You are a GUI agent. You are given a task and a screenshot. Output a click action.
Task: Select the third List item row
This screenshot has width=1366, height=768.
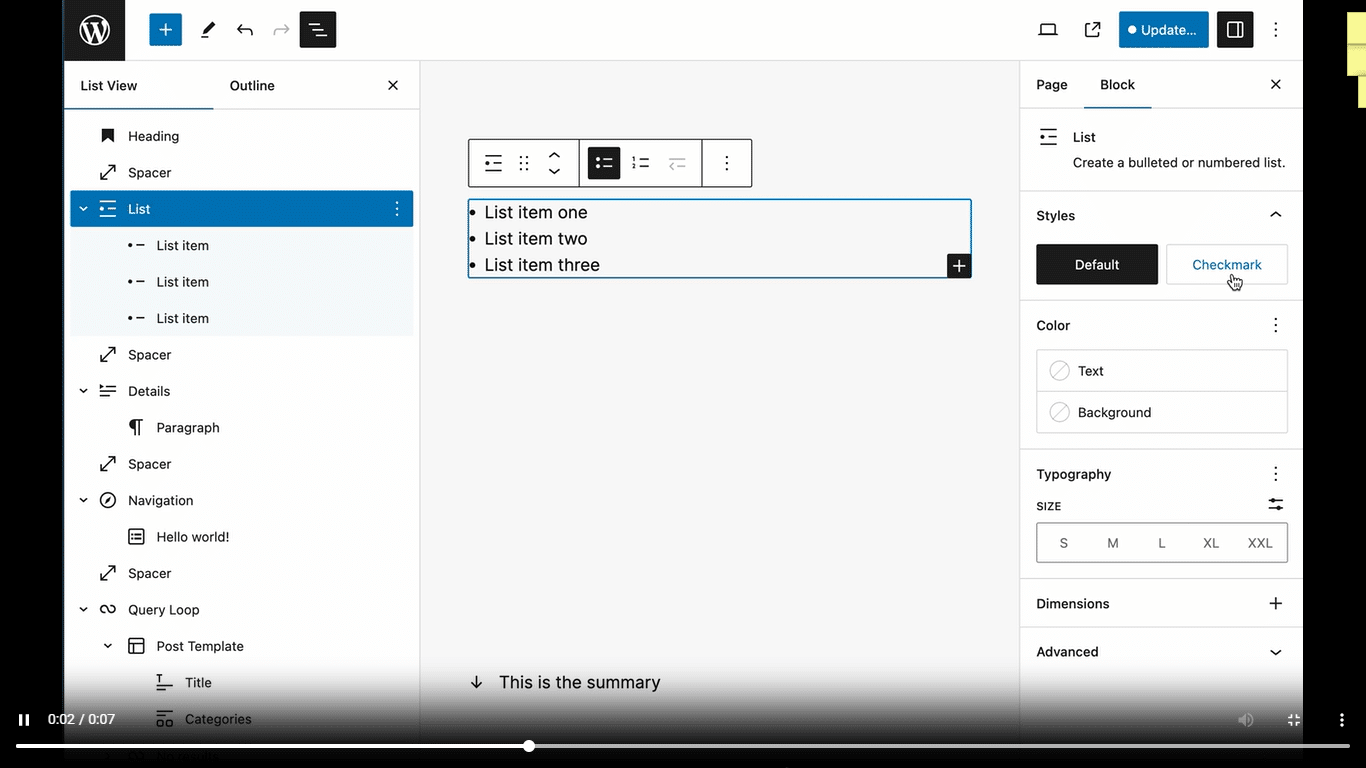click(241, 318)
